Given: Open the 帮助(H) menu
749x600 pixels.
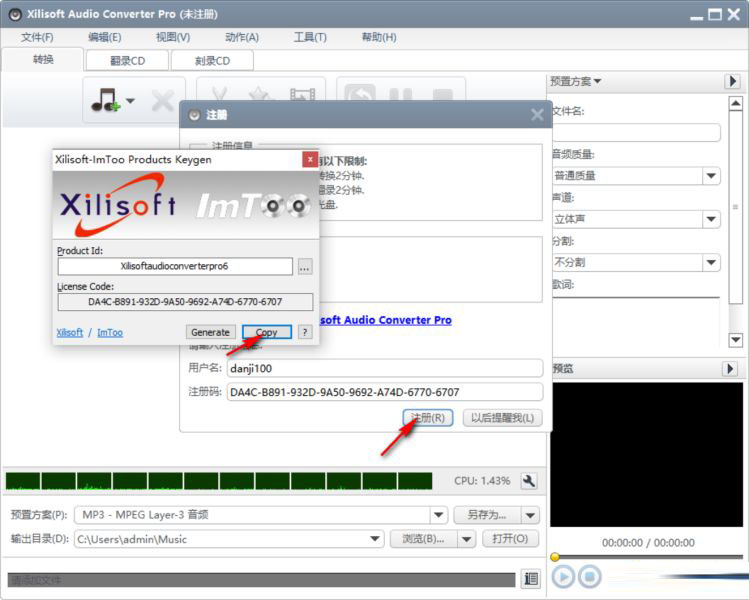Looking at the screenshot, I should pyautogui.click(x=379, y=37).
